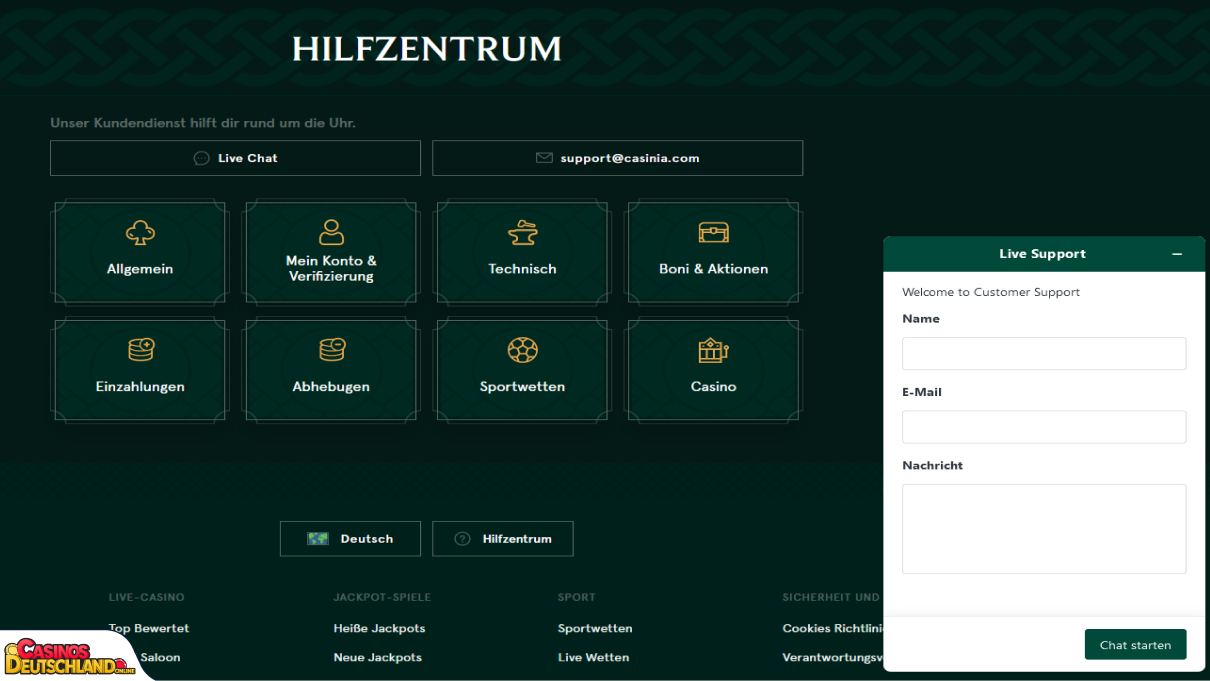Image resolution: width=1210 pixels, height=681 pixels.
Task: Open the Einzahlungen help category
Action: 140,370
